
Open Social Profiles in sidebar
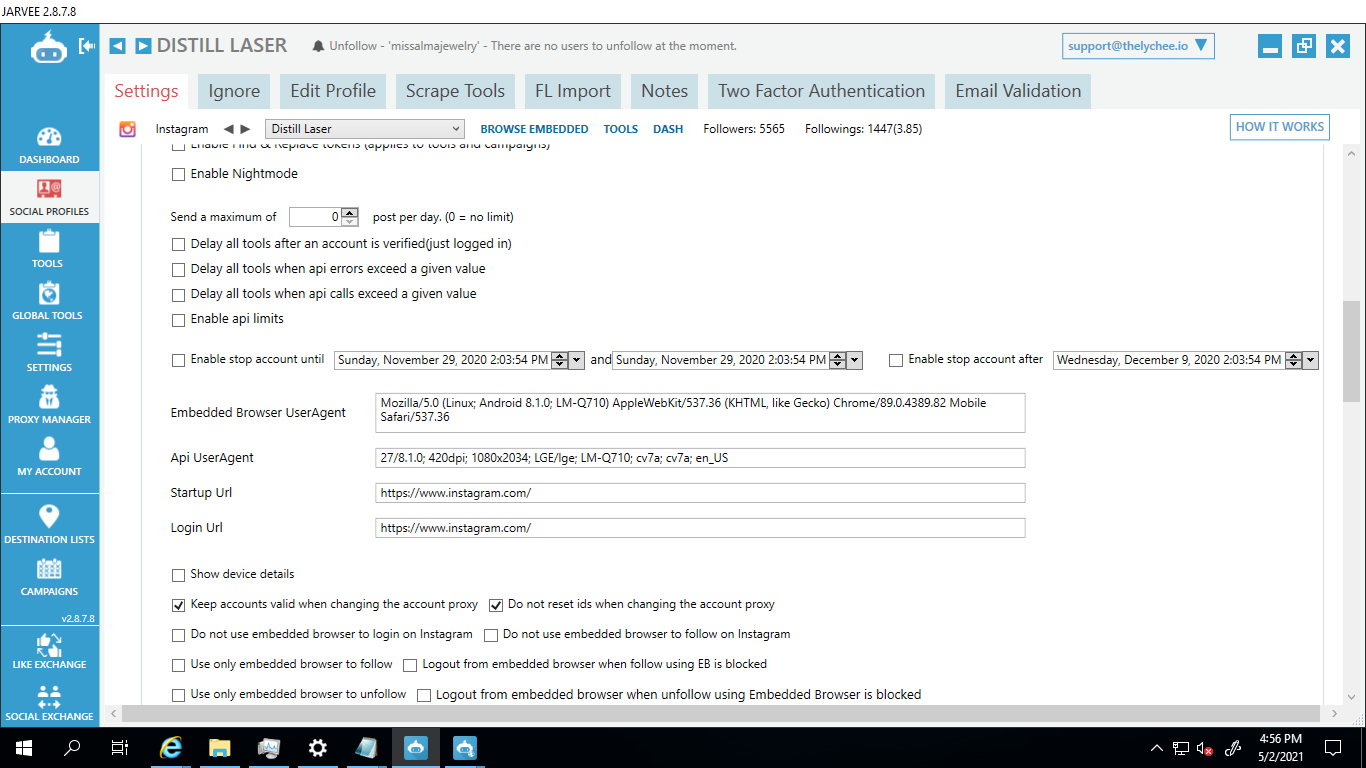click(x=49, y=197)
